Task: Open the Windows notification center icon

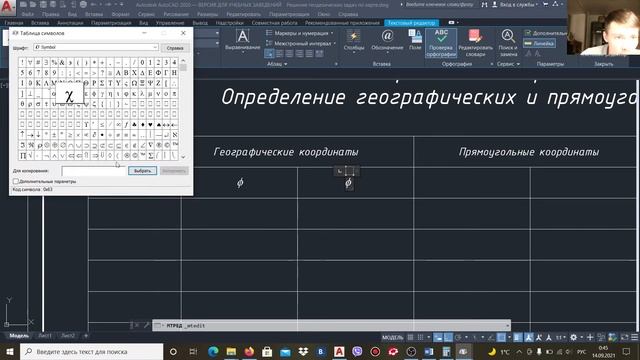Action: coord(626,351)
